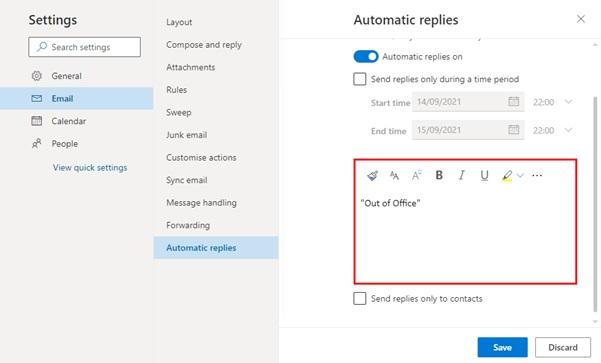This screenshot has width=601, height=363.
Task: Check Send replies only during a time period
Action: pyautogui.click(x=360, y=79)
